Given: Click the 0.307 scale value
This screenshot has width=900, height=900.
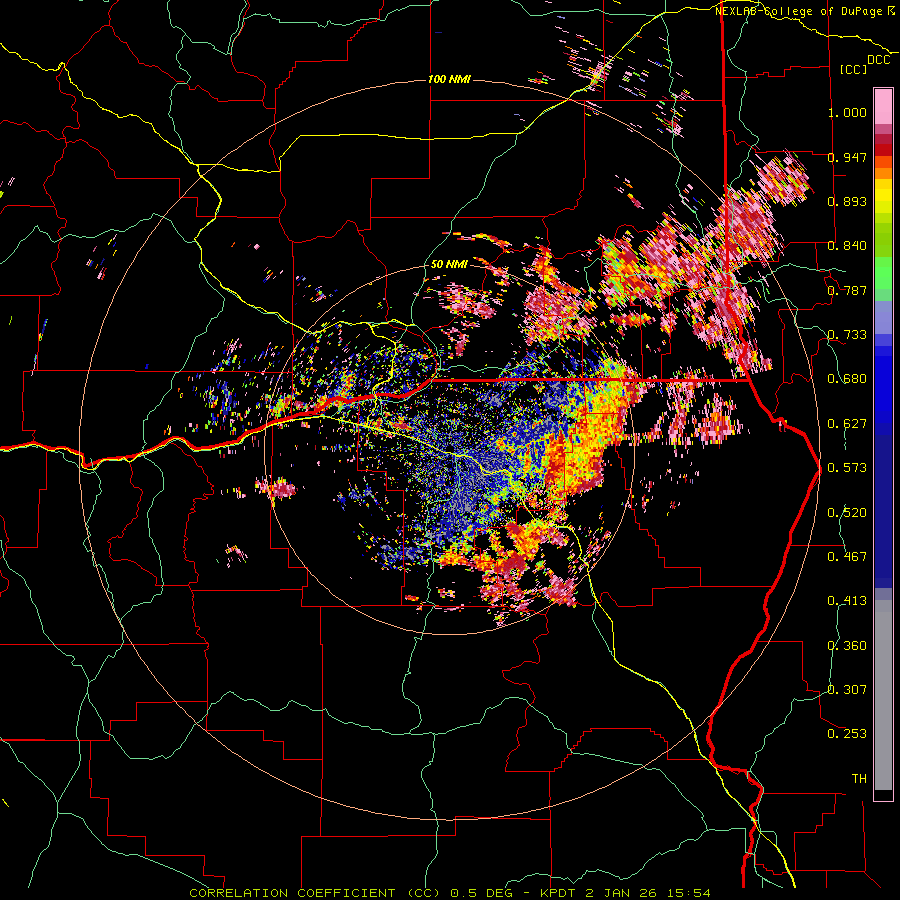Looking at the screenshot, I should (847, 690).
